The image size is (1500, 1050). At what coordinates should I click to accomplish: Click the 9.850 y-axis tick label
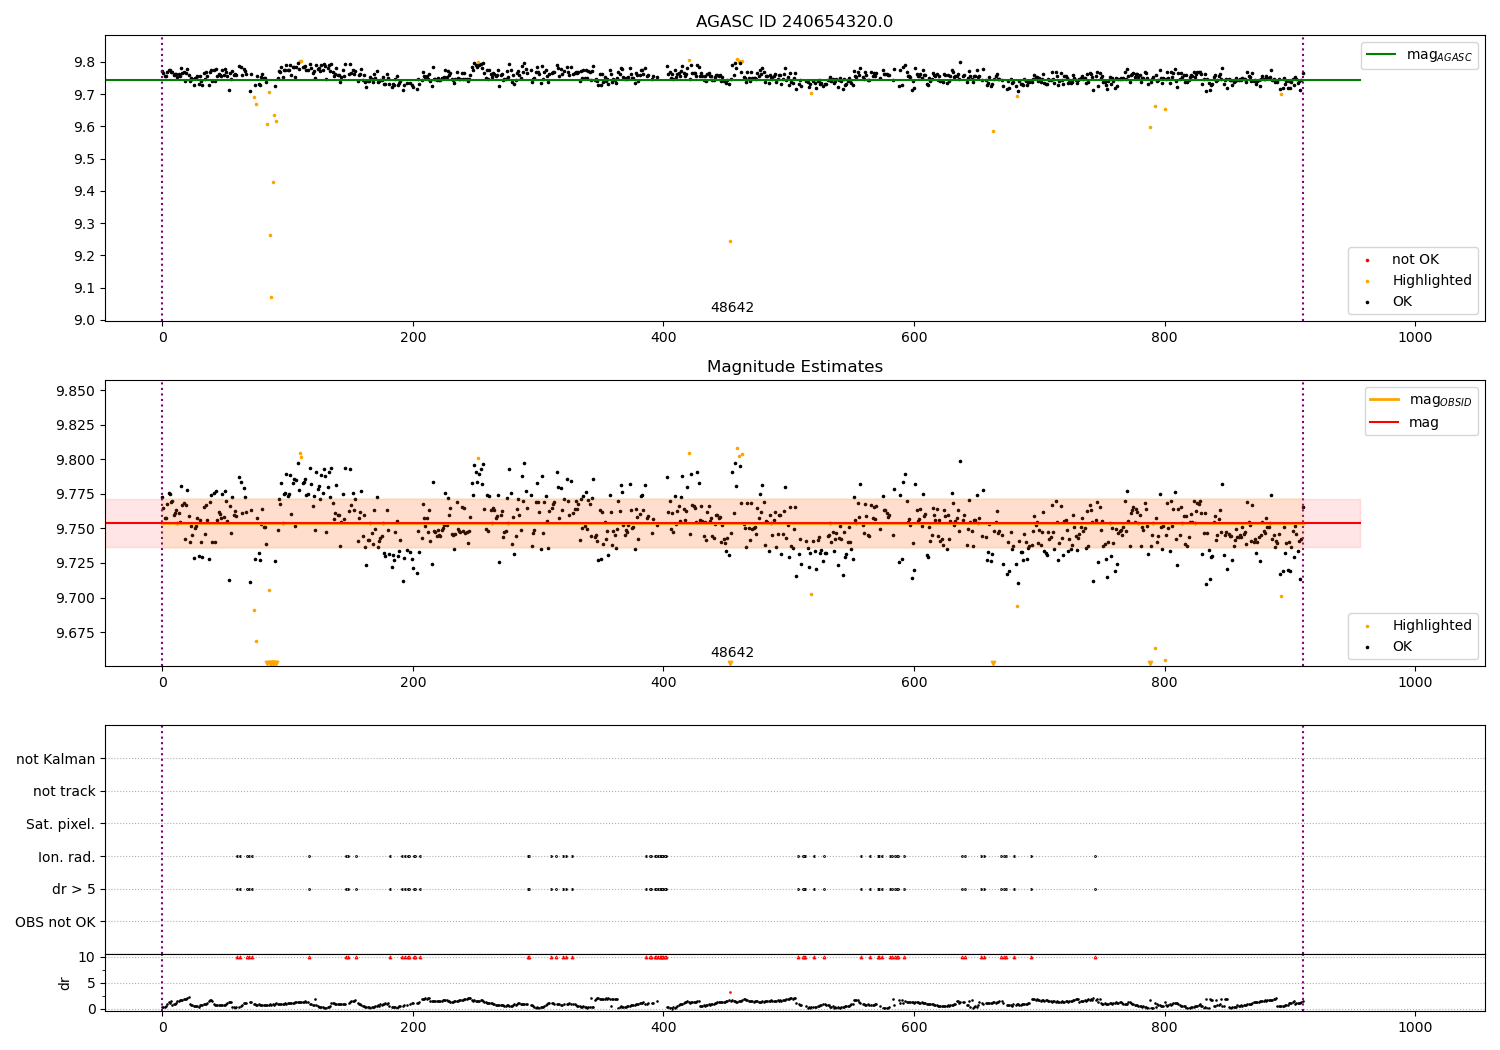point(75,391)
